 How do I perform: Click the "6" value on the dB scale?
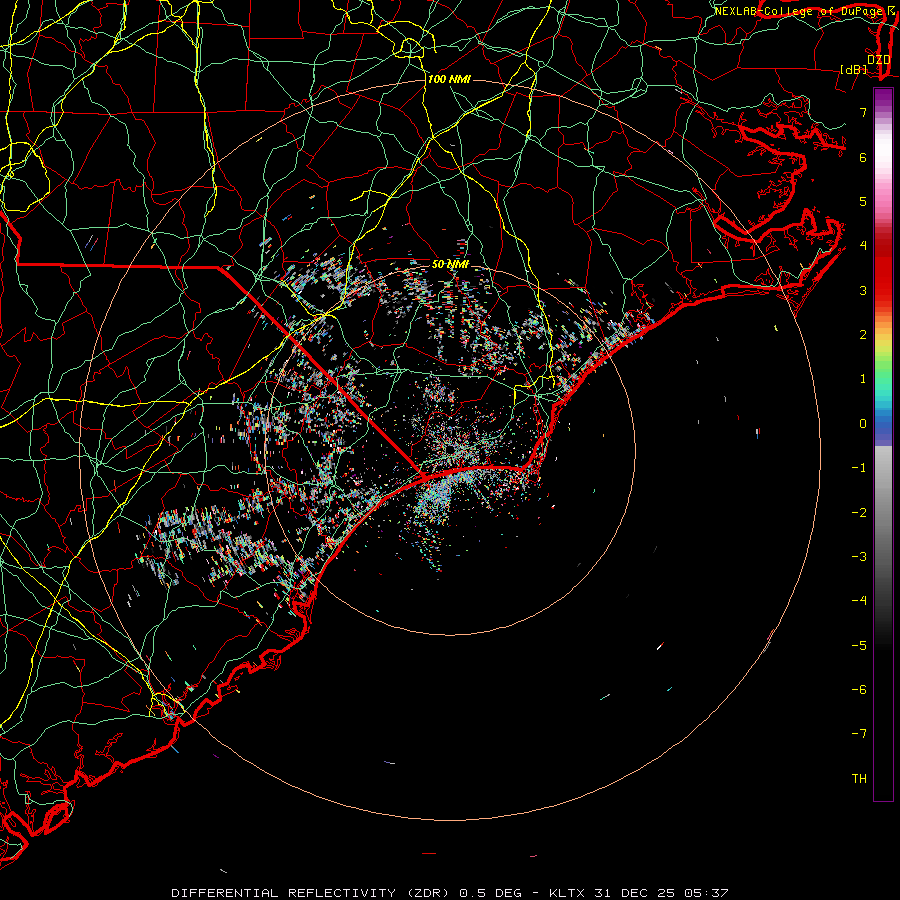[x=863, y=157]
